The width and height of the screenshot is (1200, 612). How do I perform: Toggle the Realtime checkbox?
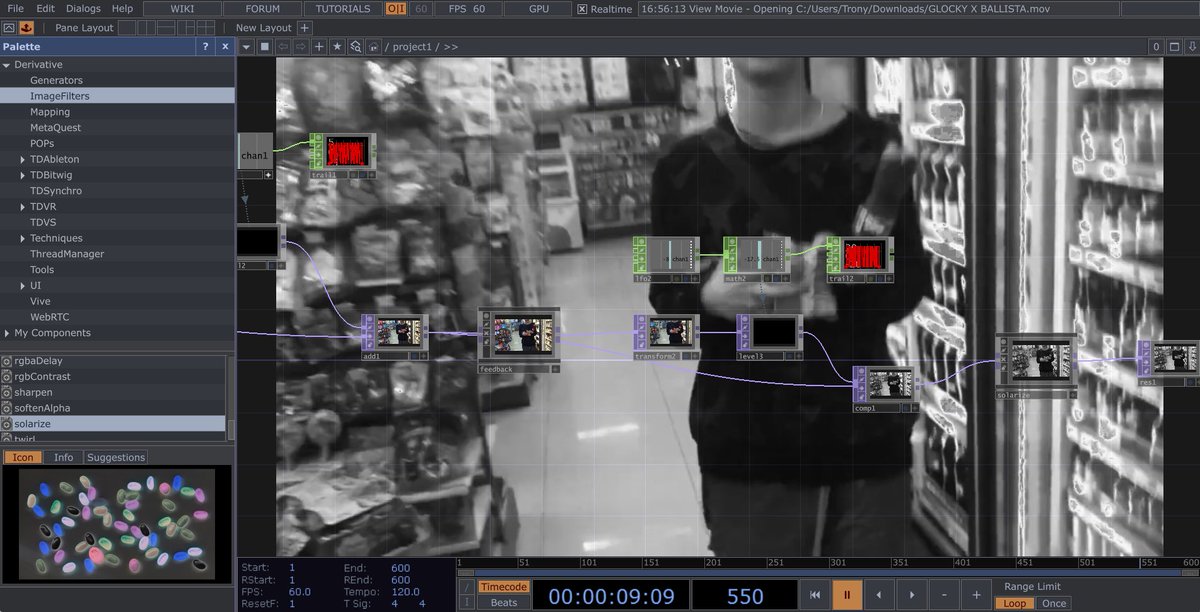(583, 9)
